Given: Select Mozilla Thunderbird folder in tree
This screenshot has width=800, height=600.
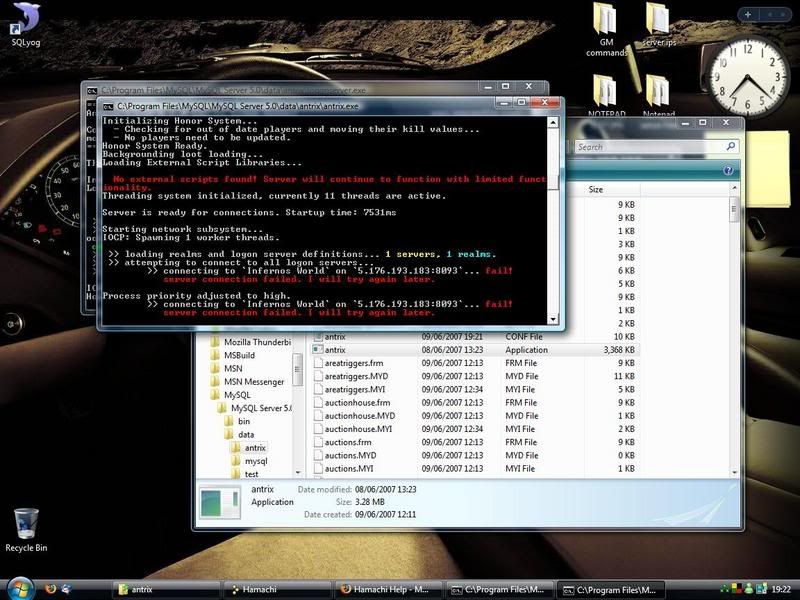Looking at the screenshot, I should (258, 342).
